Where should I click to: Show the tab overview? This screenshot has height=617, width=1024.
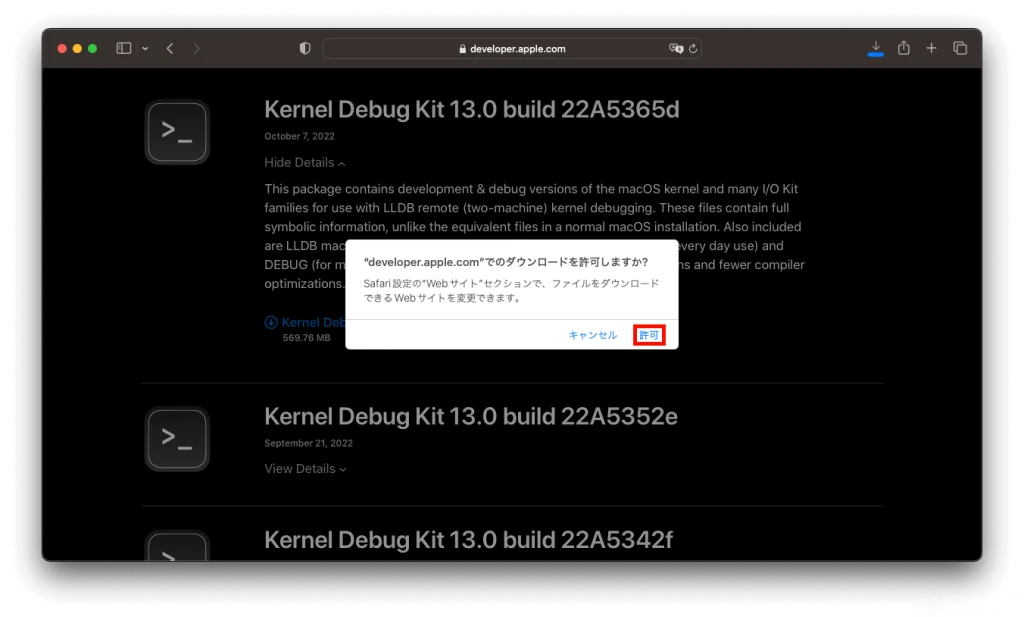click(x=960, y=48)
